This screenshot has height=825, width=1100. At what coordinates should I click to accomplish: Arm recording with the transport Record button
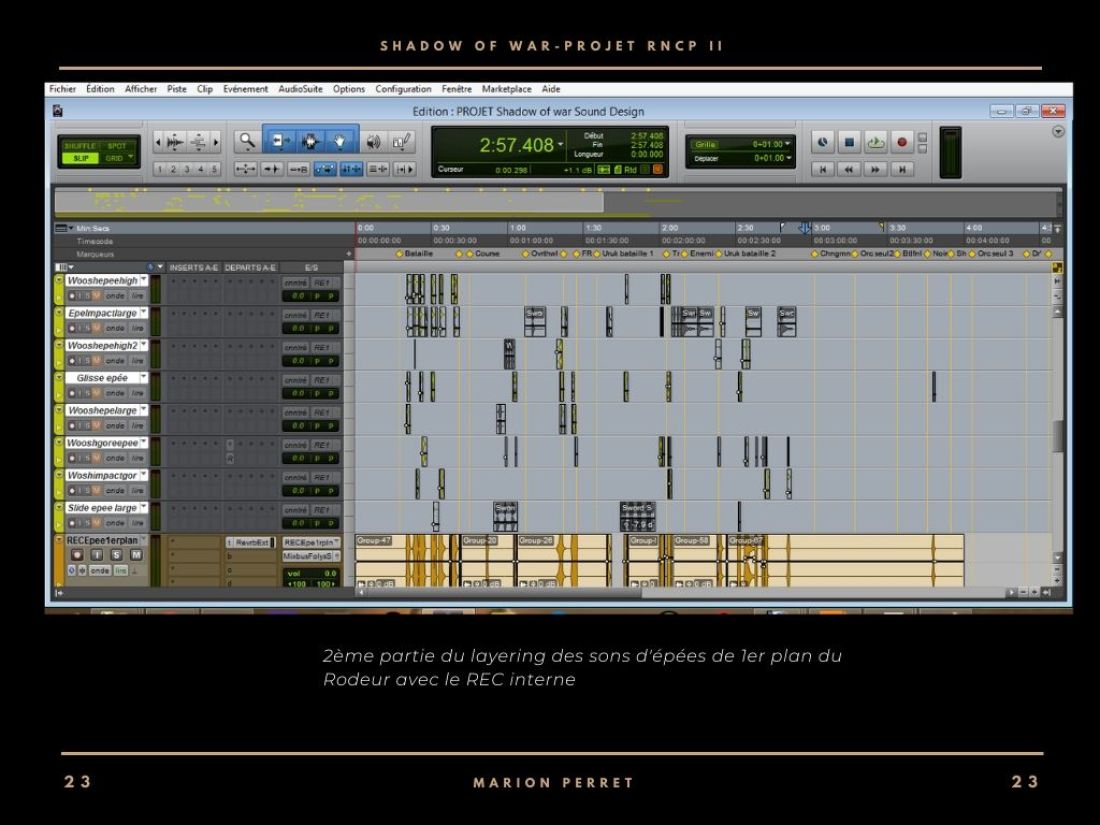(901, 142)
